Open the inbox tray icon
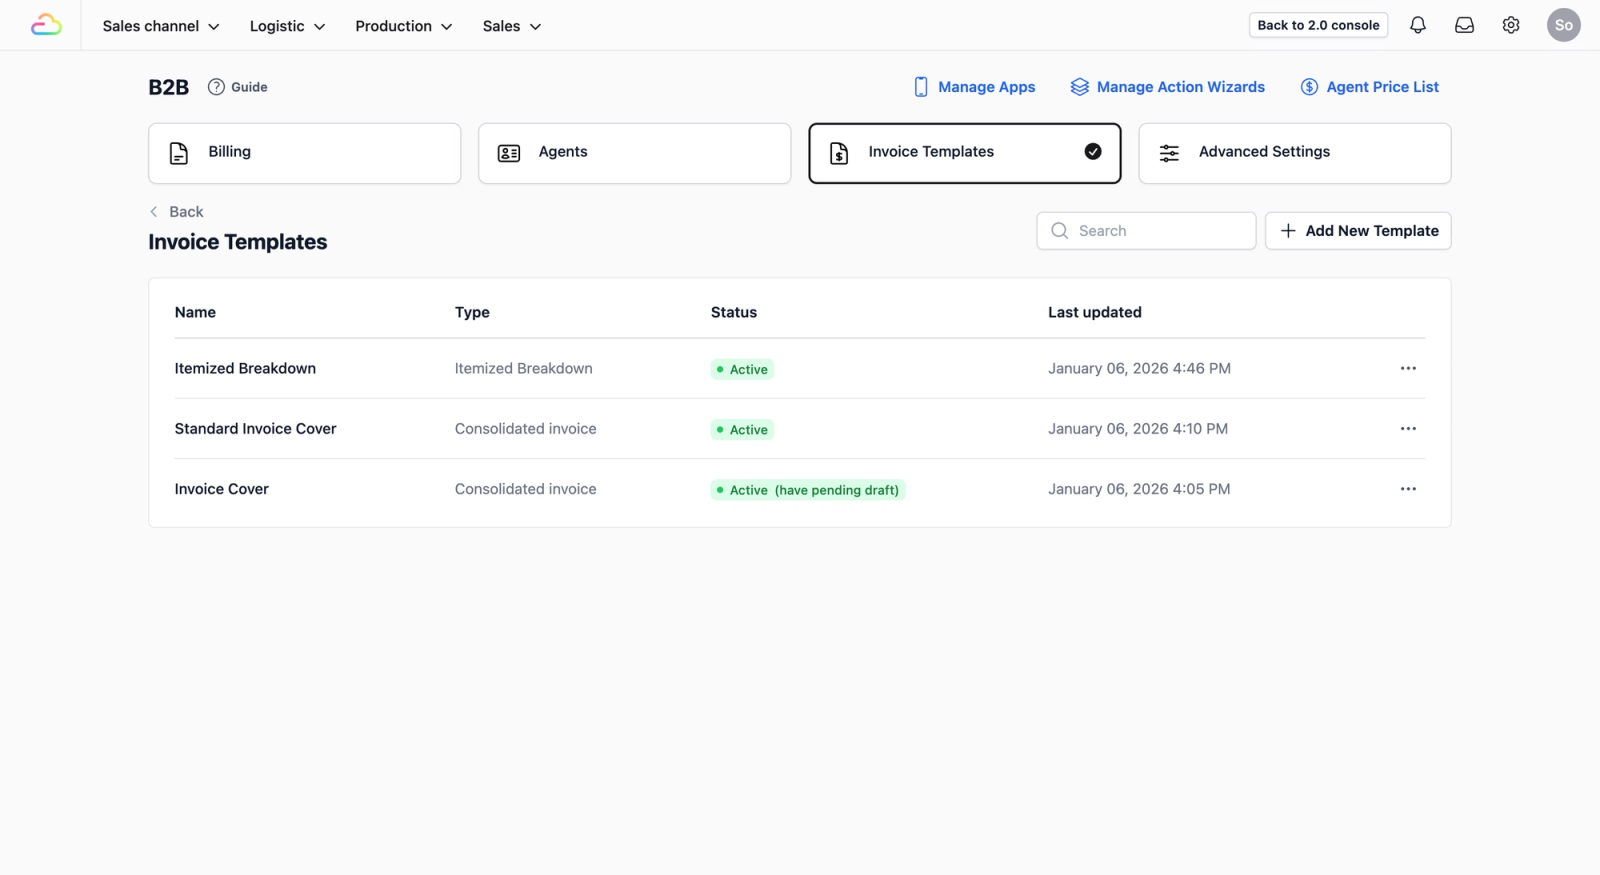The image size is (1600, 875). [1464, 25]
